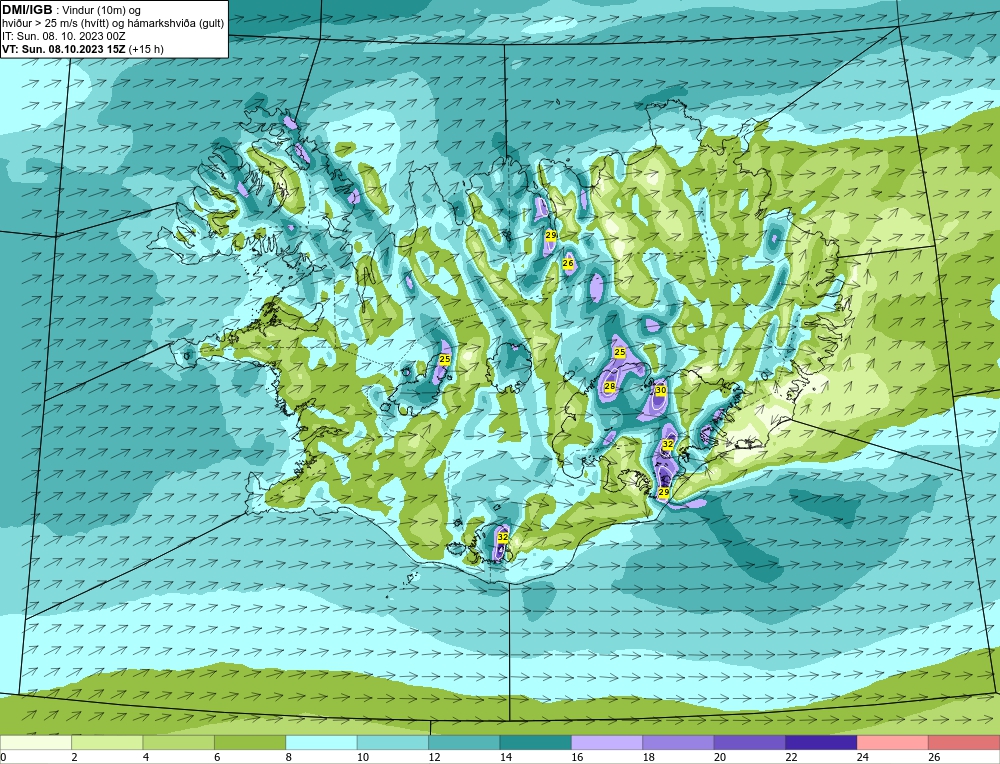The image size is (1000, 764).
Task: Click the legend scale number 4
Action: [x=146, y=758]
